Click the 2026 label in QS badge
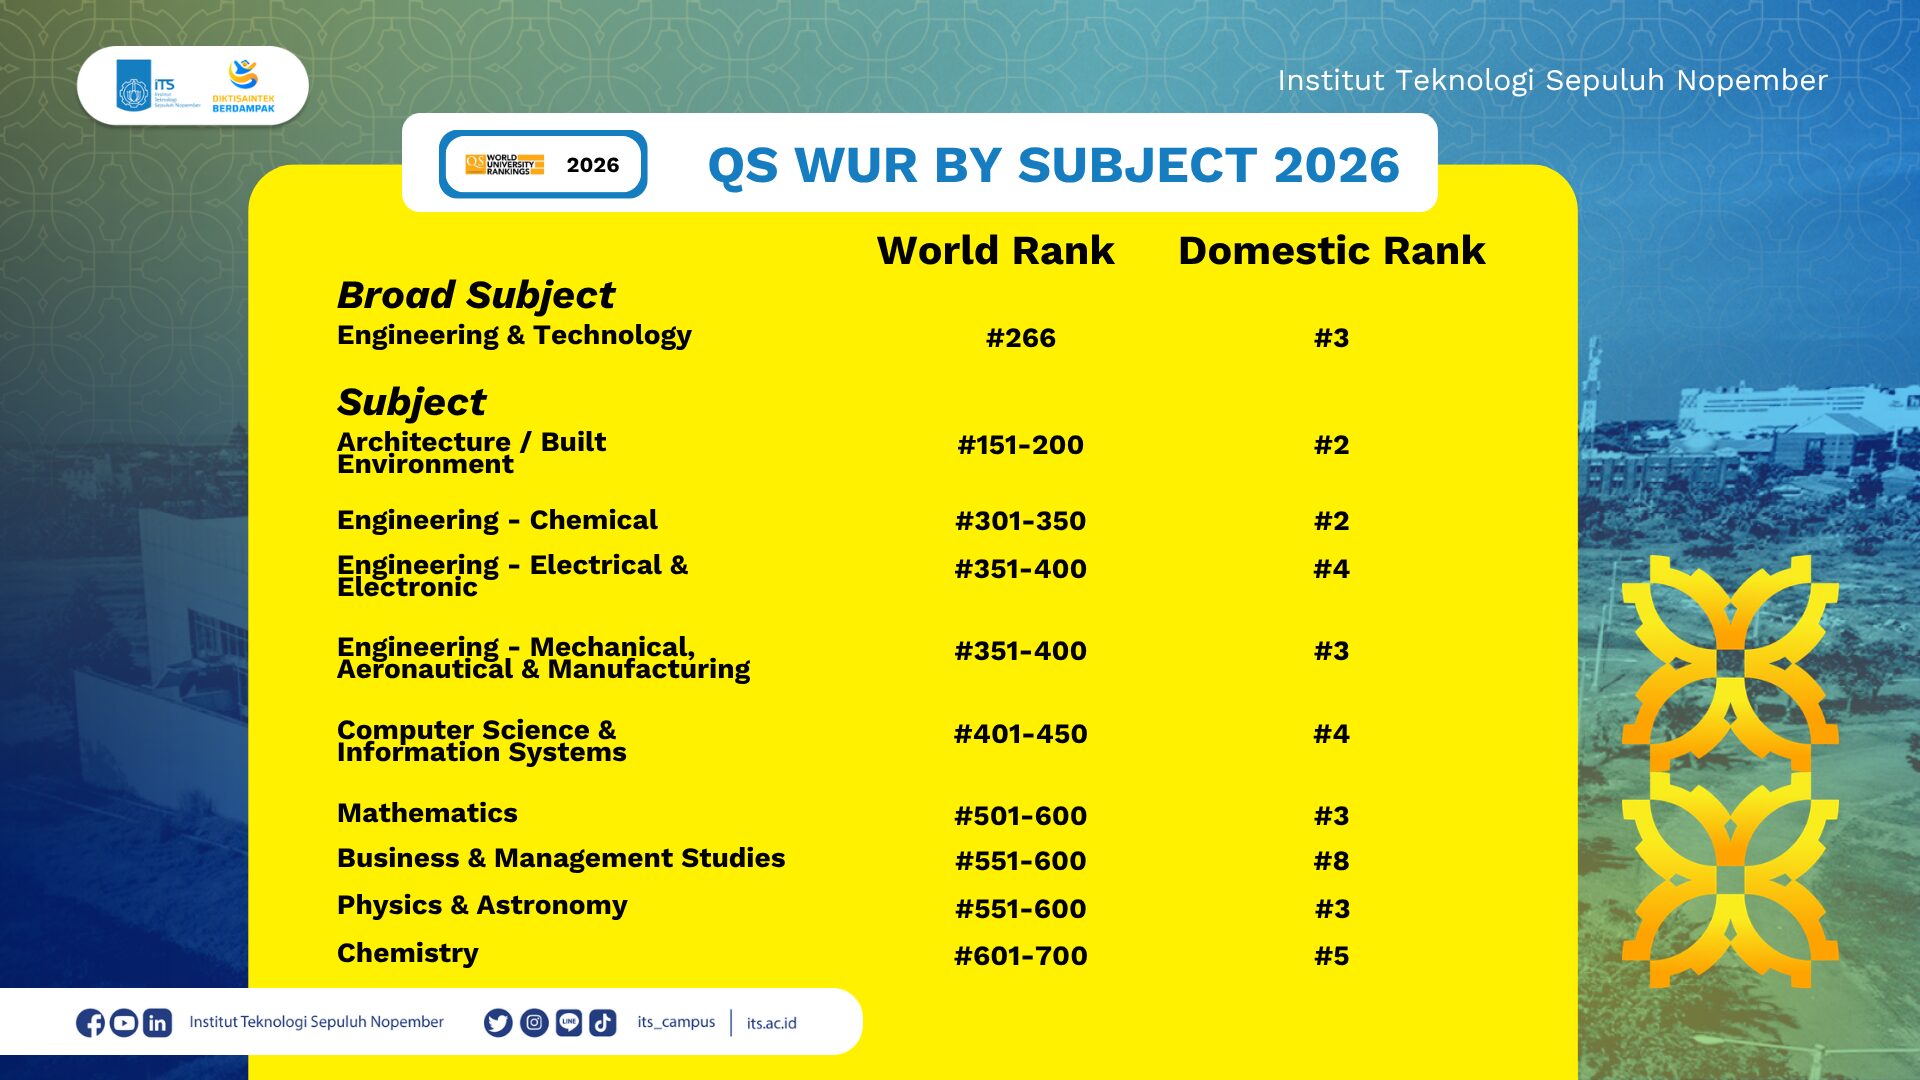The image size is (1920, 1080). [592, 165]
